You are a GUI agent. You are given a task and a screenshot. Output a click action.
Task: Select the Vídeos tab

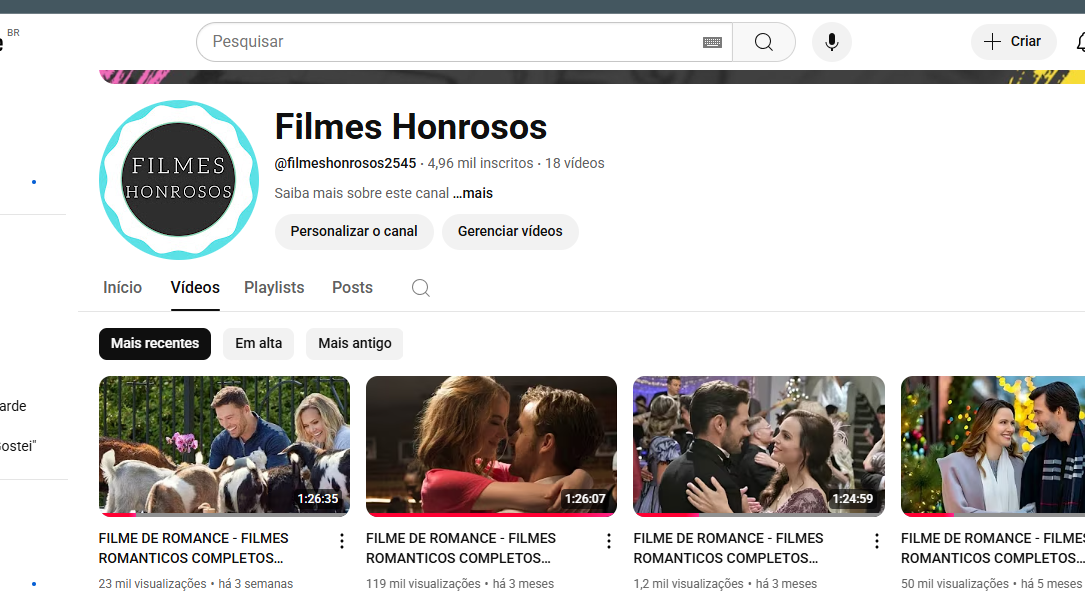pyautogui.click(x=195, y=287)
